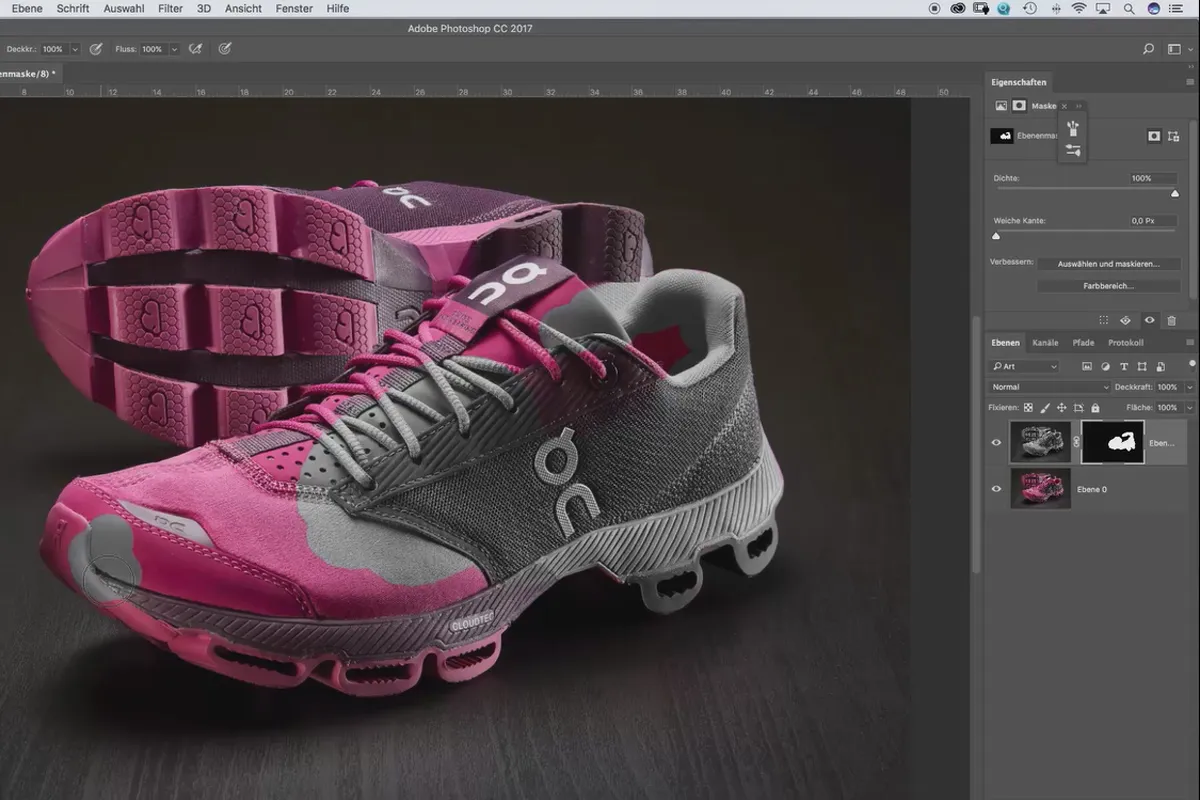Open Fluss flow dropdown in options bar

click(x=174, y=49)
